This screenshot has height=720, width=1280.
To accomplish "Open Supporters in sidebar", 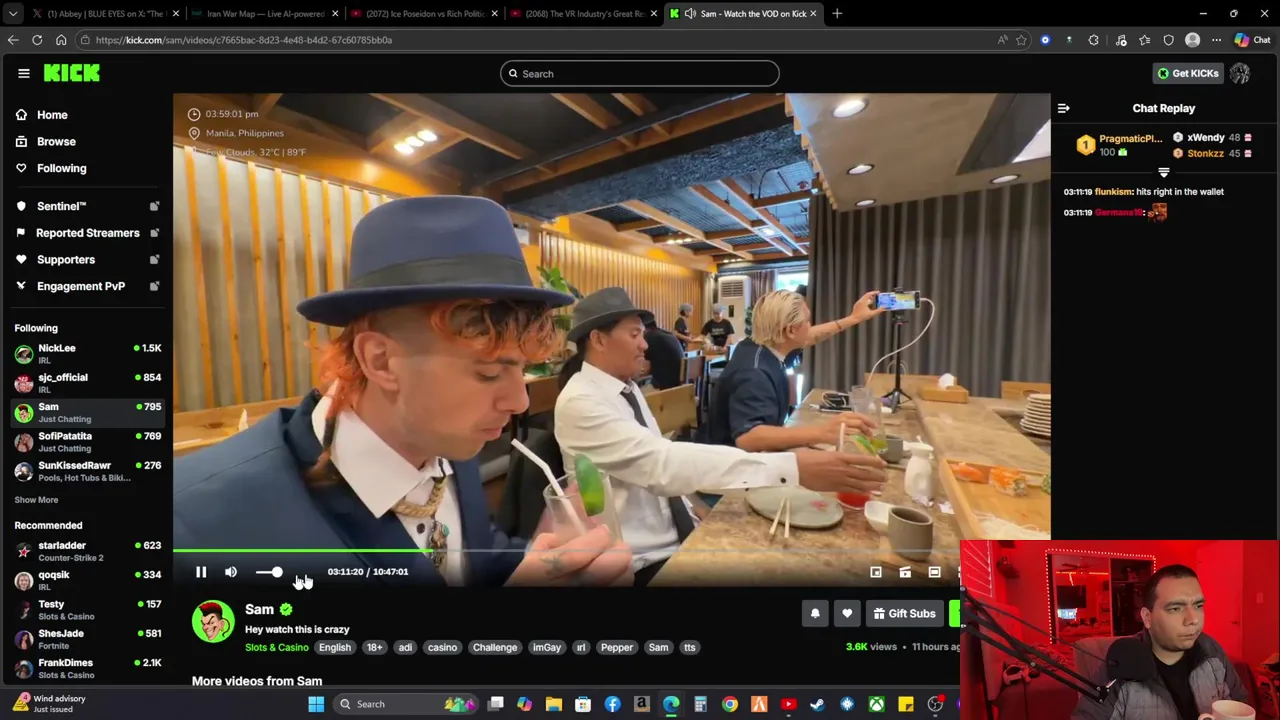I will [x=65, y=259].
